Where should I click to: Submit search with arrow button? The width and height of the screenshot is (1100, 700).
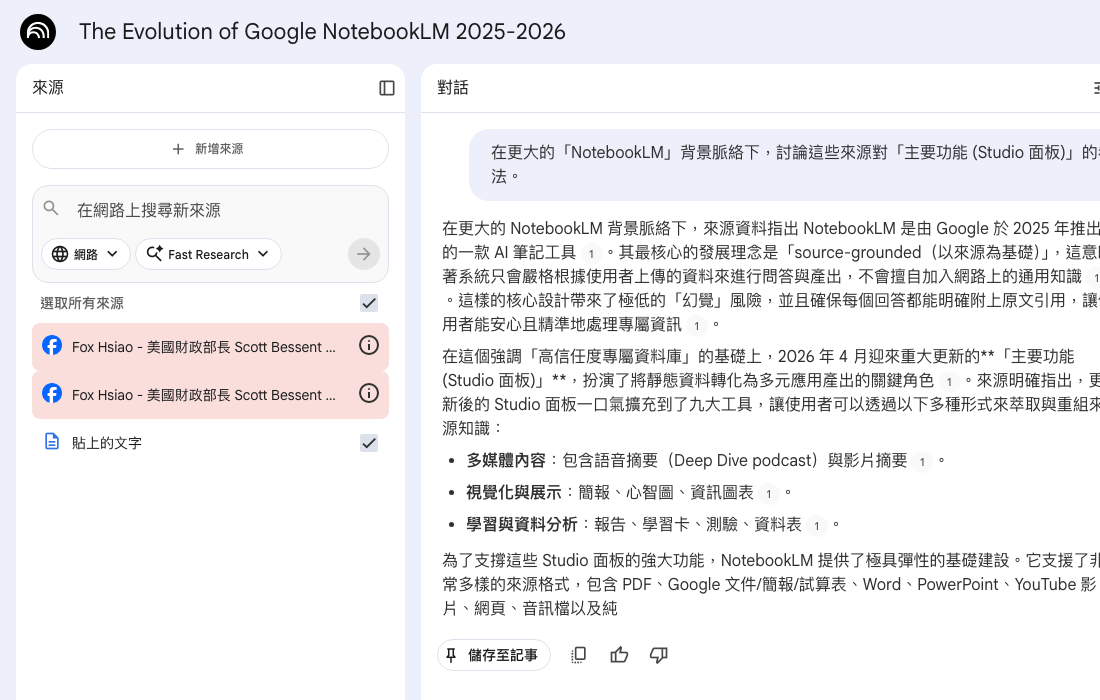[x=363, y=254]
